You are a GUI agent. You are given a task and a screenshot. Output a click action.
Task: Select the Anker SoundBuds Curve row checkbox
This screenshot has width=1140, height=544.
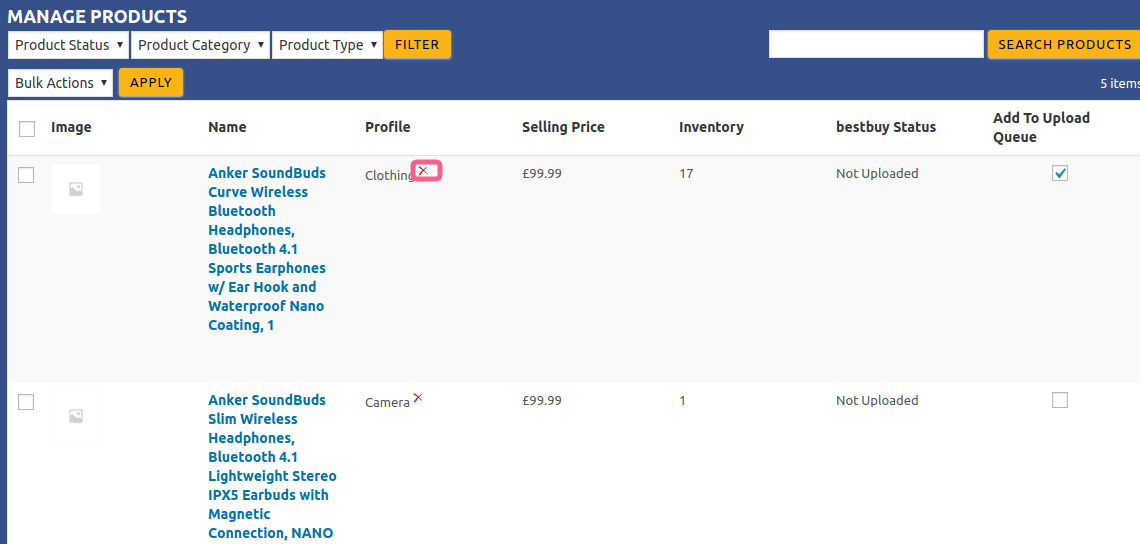(x=26, y=175)
